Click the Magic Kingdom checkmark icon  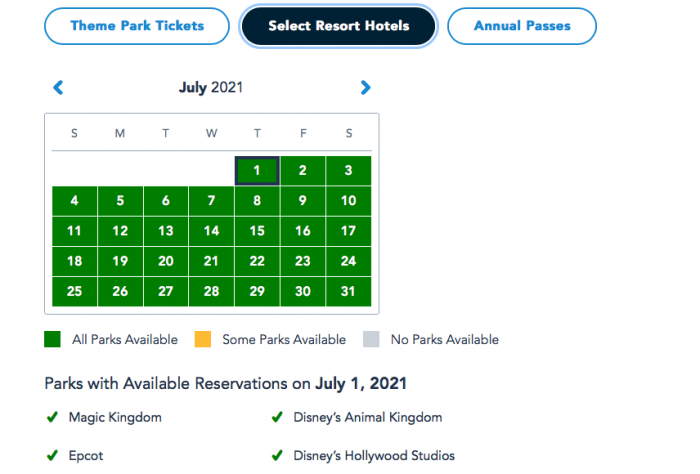52,417
